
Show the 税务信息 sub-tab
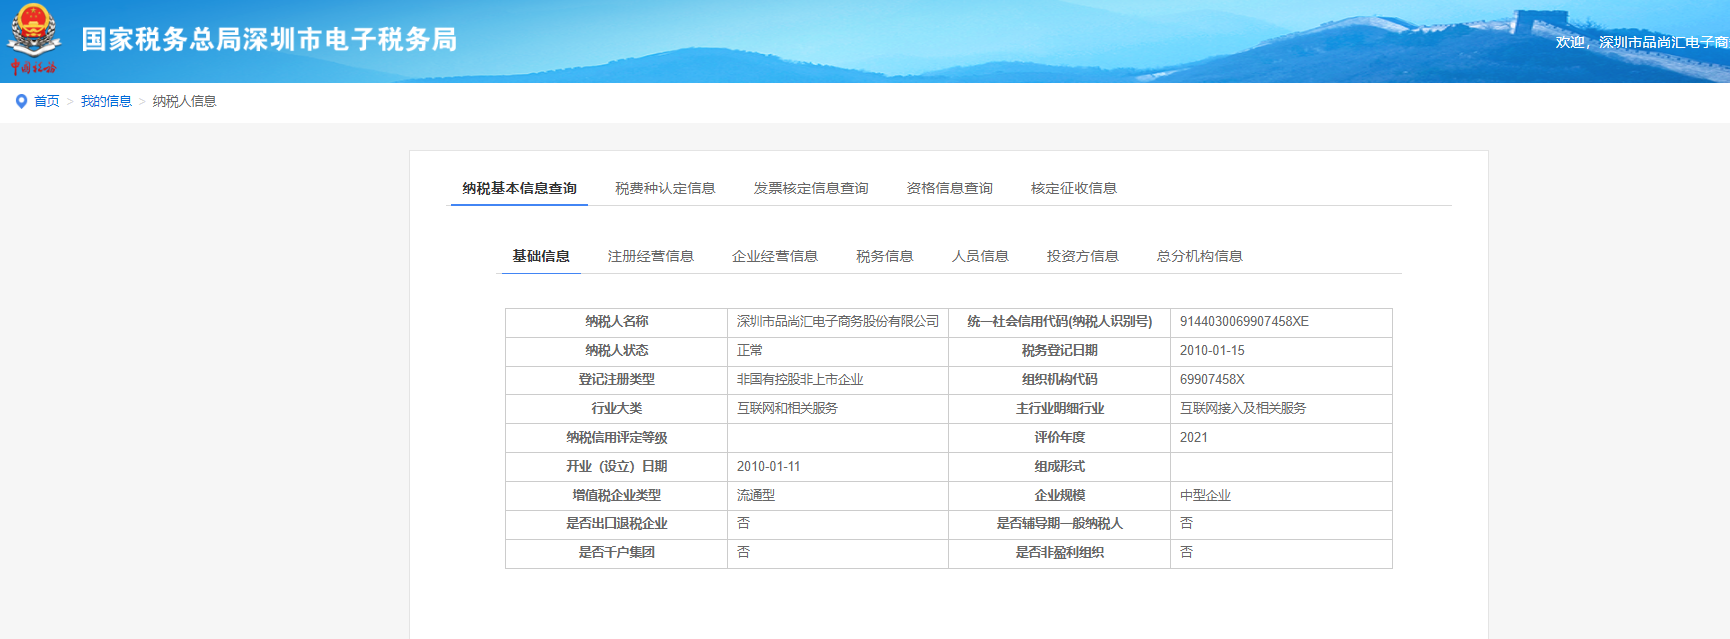coord(884,256)
